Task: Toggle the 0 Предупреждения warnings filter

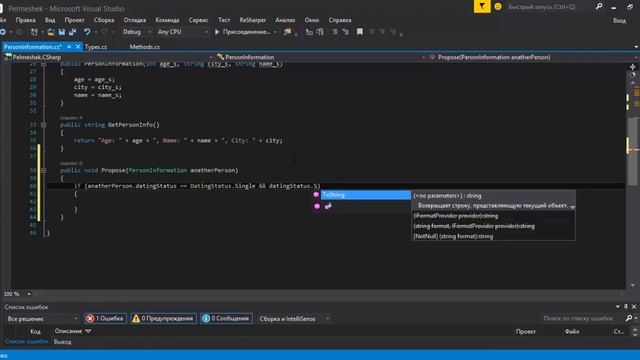Action: (163, 318)
